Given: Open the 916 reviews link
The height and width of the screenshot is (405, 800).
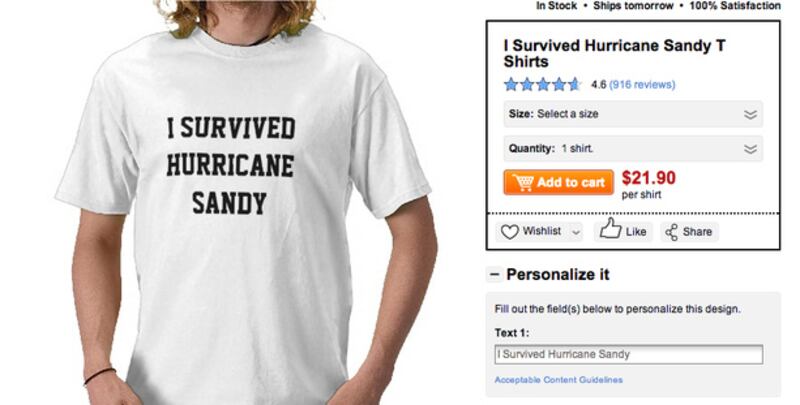Looking at the screenshot, I should click(x=642, y=85).
